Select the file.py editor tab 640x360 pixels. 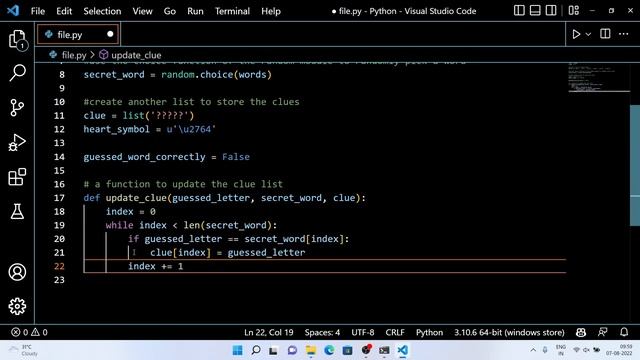78,34
